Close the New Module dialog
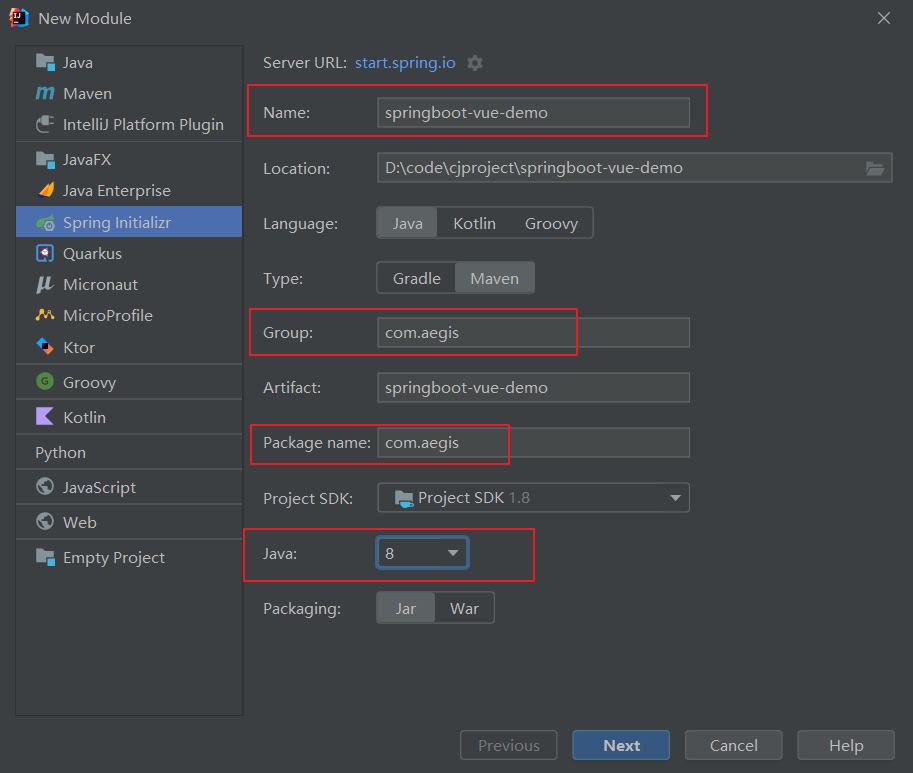 pyautogui.click(x=884, y=18)
